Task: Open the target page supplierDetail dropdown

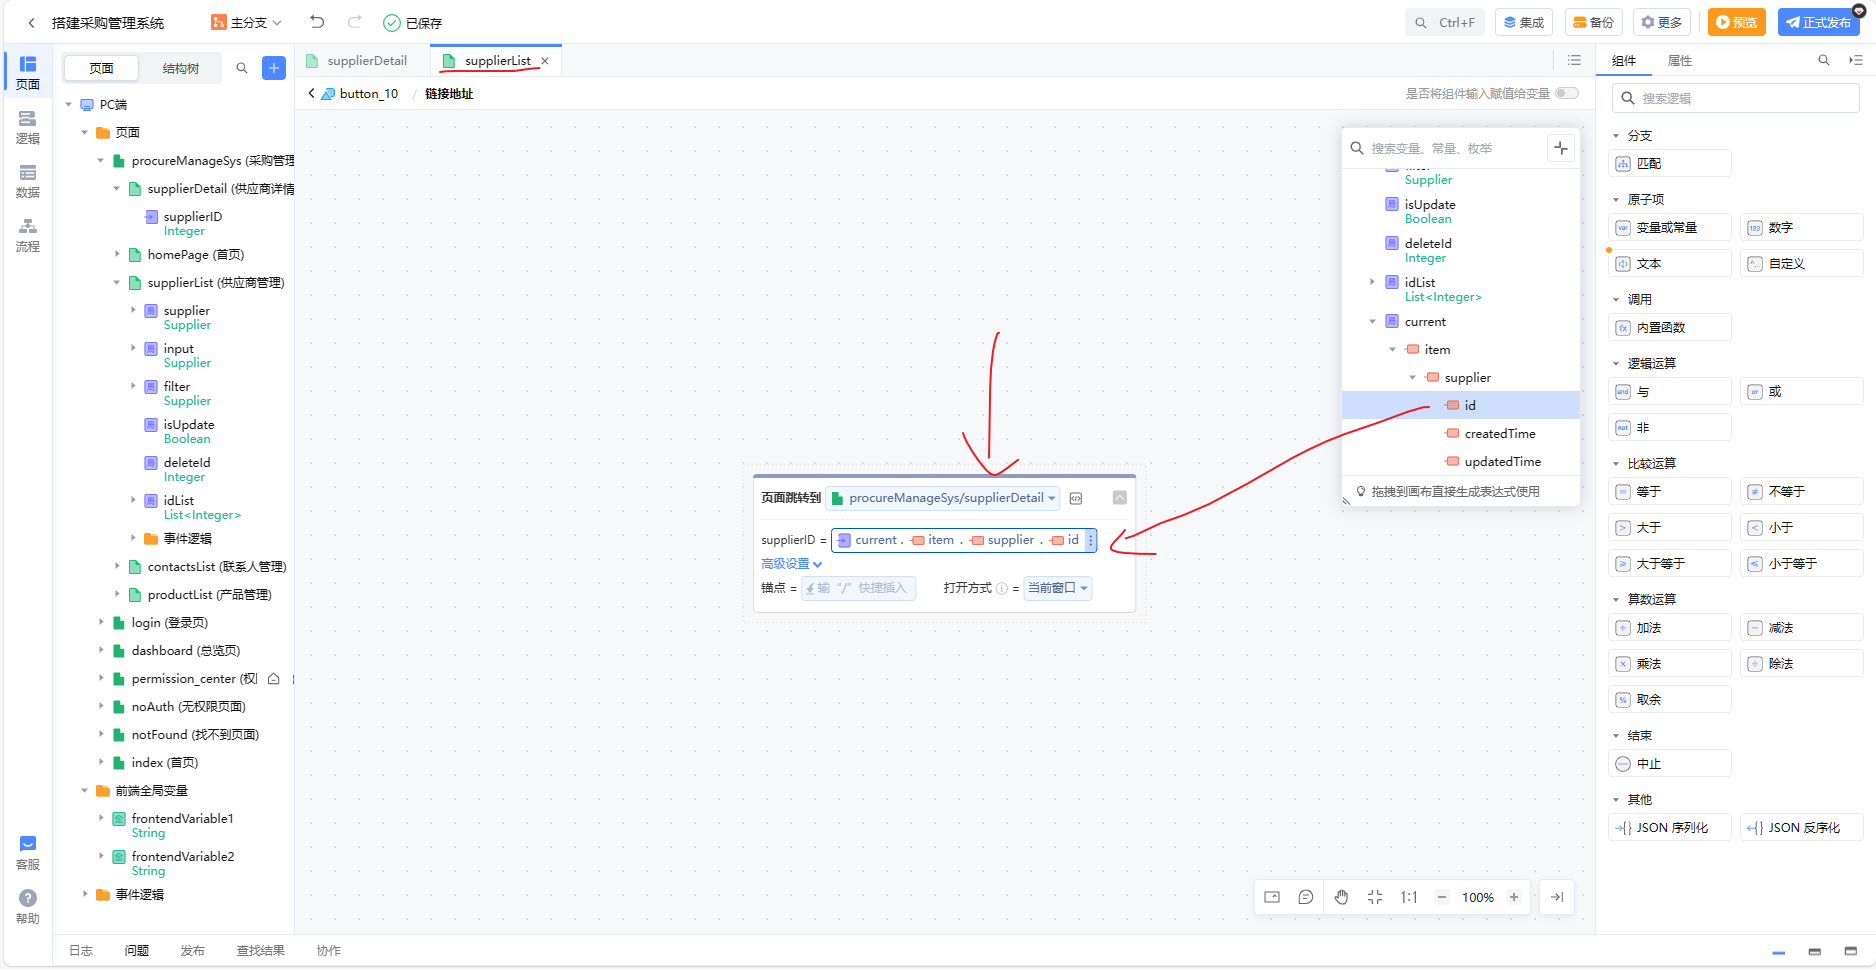Action: coord(943,498)
